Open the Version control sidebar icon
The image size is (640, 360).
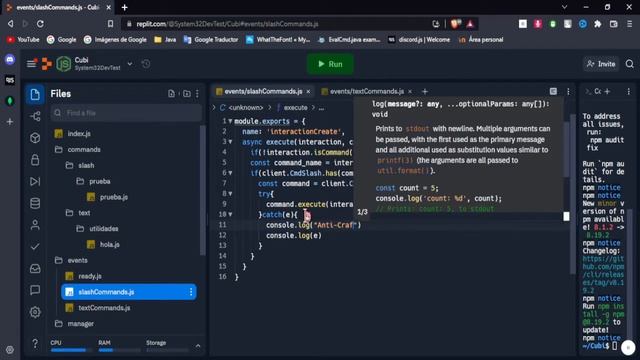coord(35,116)
